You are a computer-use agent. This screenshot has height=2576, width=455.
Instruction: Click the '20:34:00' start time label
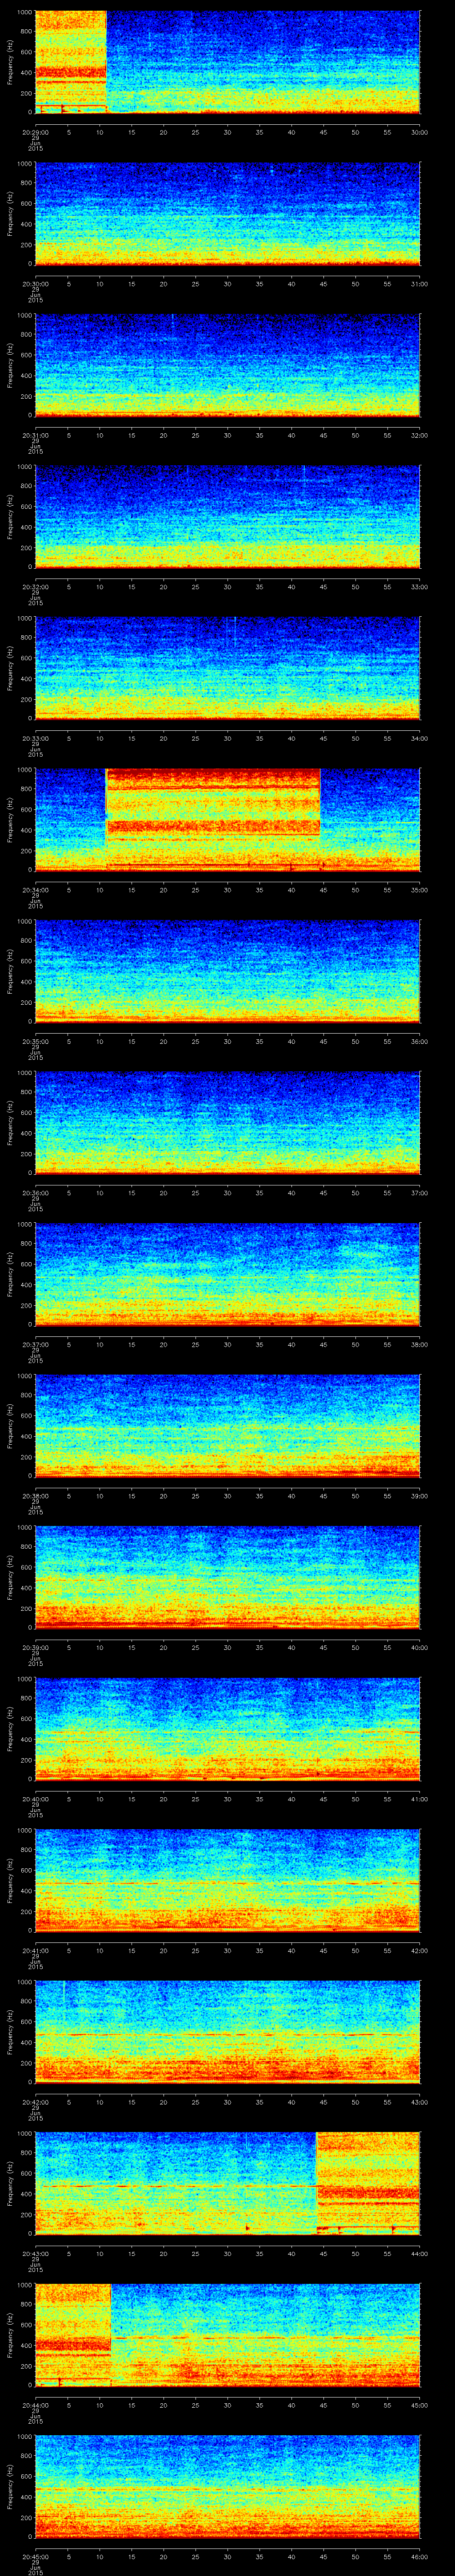(35, 890)
